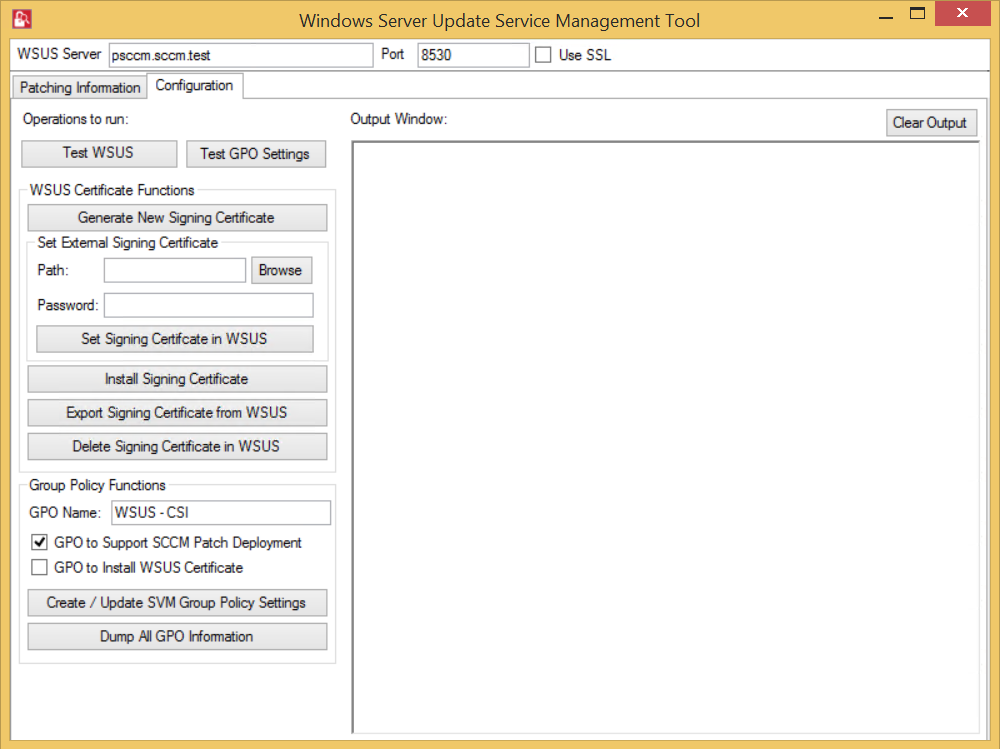
Task: Switch to the Patching Information tab
Action: (x=80, y=88)
